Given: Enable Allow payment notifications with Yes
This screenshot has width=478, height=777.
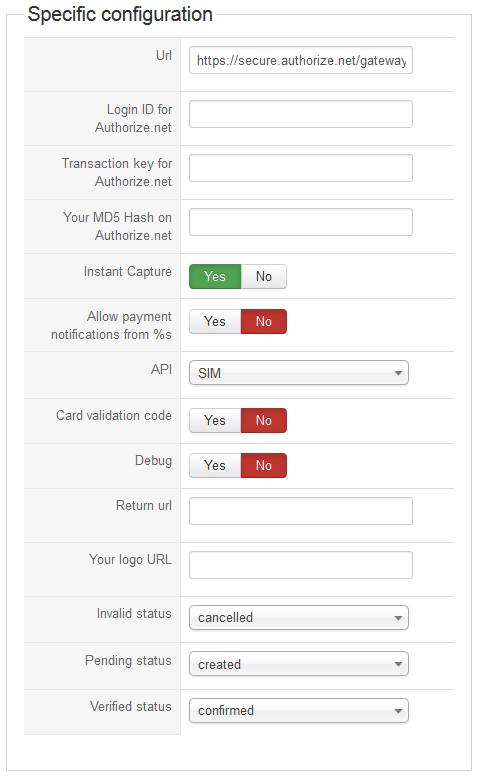Looking at the screenshot, I should coord(215,322).
